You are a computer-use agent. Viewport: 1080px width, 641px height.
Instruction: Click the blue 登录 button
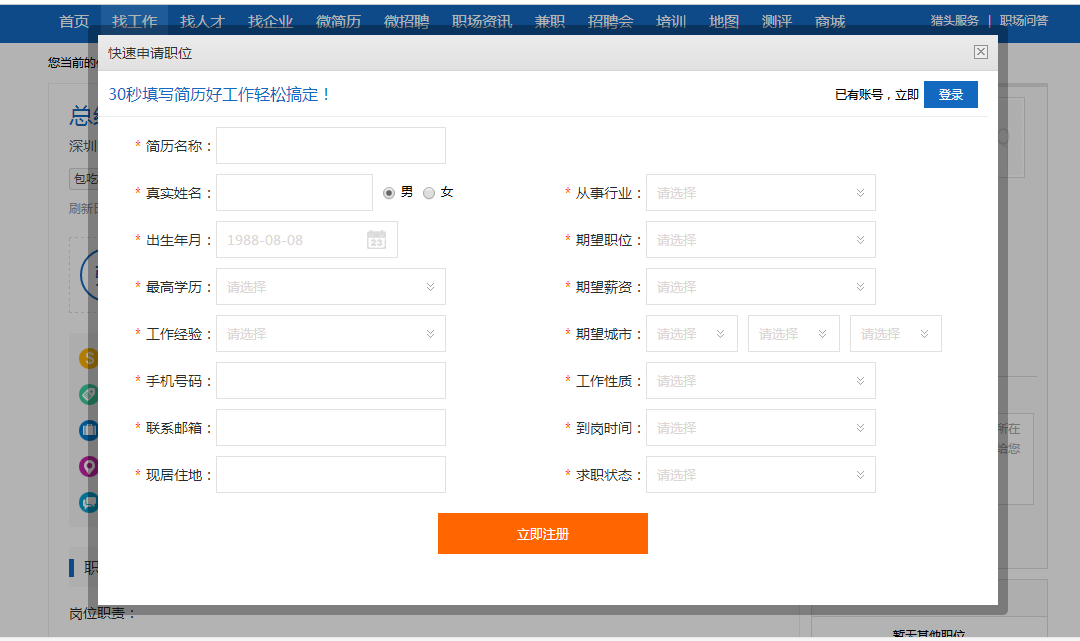(951, 94)
